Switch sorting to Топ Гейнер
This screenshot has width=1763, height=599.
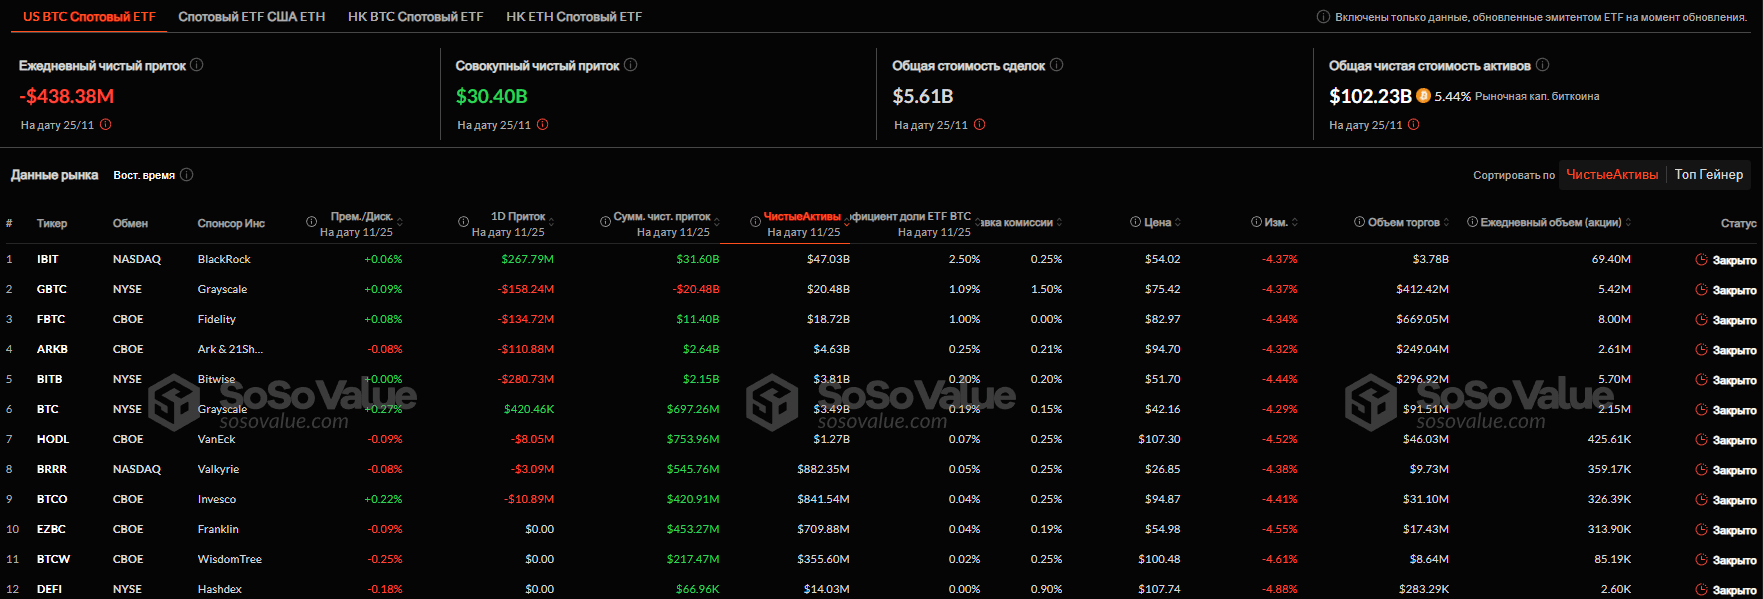(1709, 175)
